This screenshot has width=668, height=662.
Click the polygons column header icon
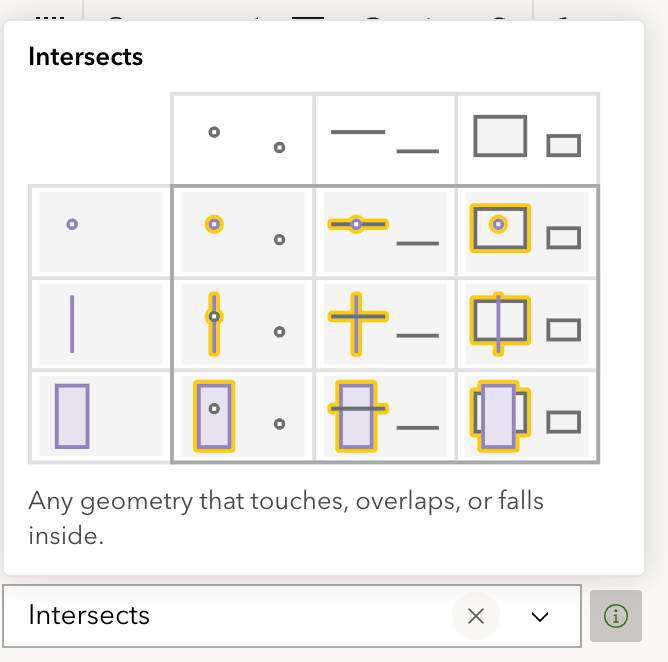(x=527, y=139)
